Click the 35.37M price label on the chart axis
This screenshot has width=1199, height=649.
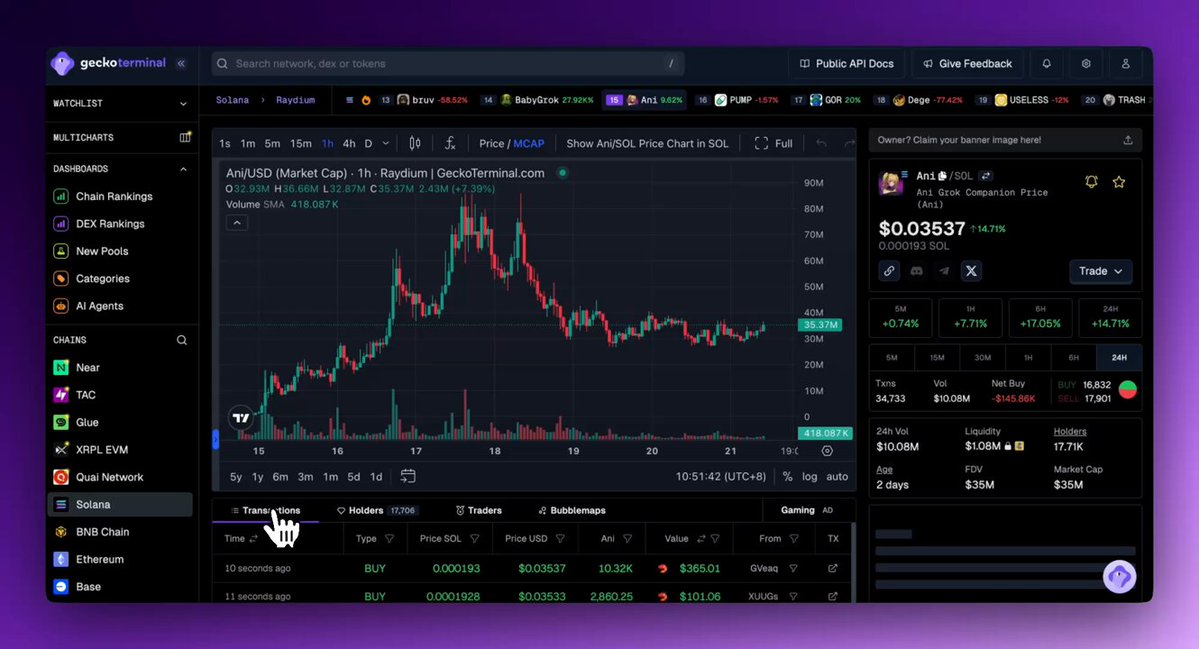[820, 325]
